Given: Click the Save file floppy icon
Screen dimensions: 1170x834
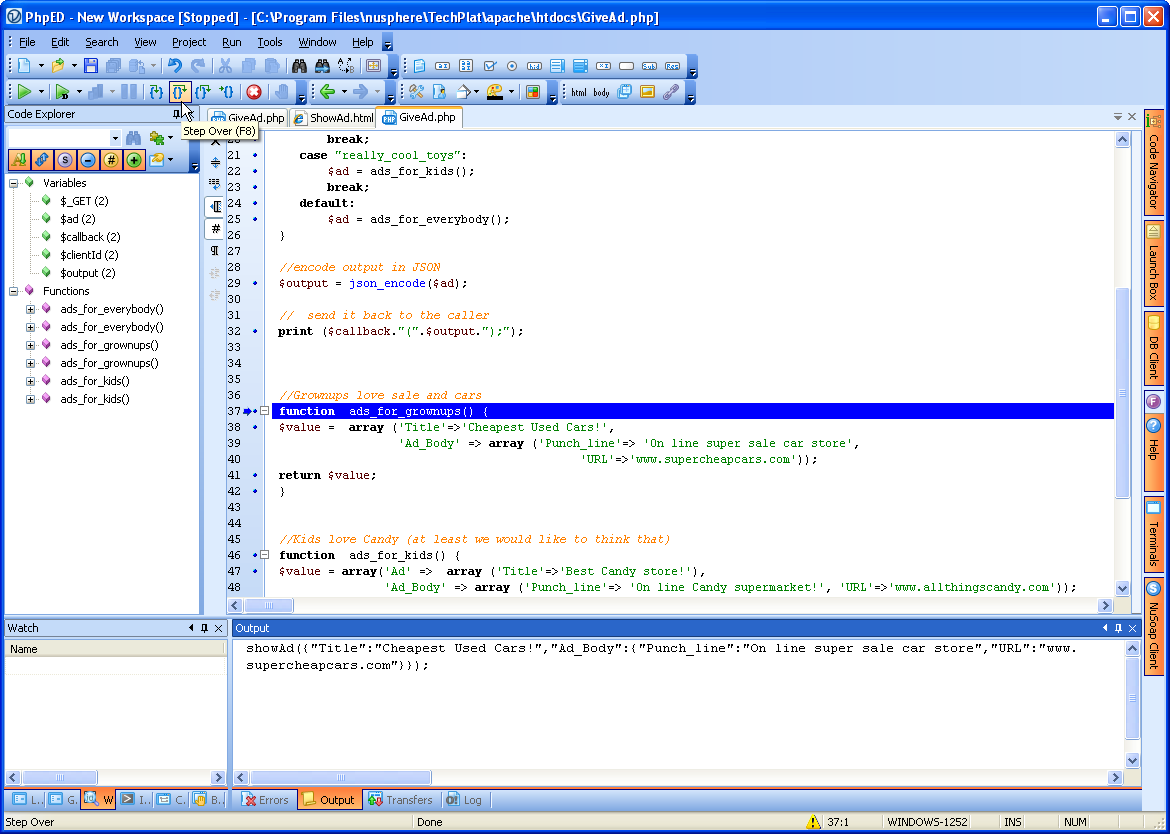Looking at the screenshot, I should point(91,66).
